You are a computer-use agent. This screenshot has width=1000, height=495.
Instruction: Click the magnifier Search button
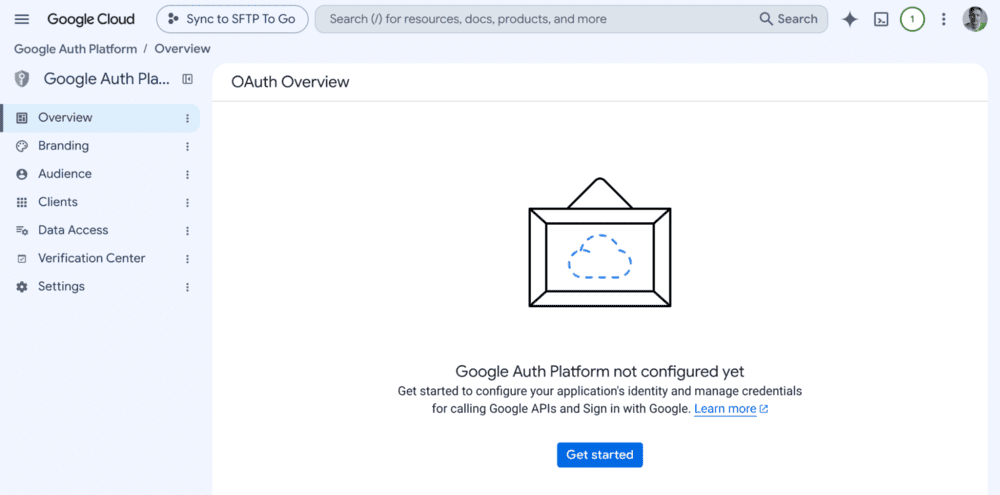pyautogui.click(x=788, y=19)
